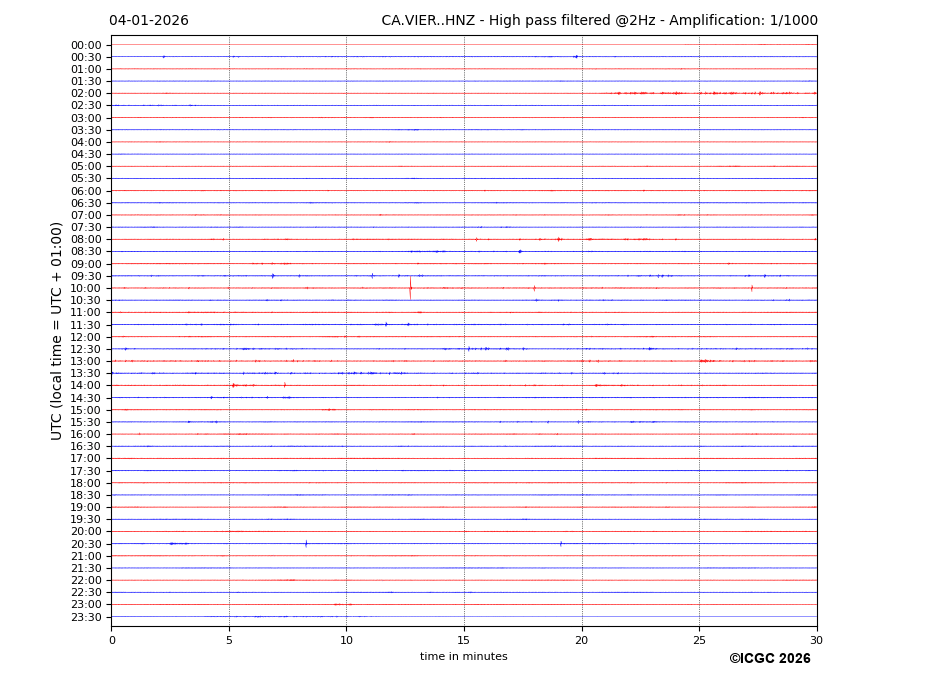Click the x-axis tick labeled 30

(x=816, y=640)
